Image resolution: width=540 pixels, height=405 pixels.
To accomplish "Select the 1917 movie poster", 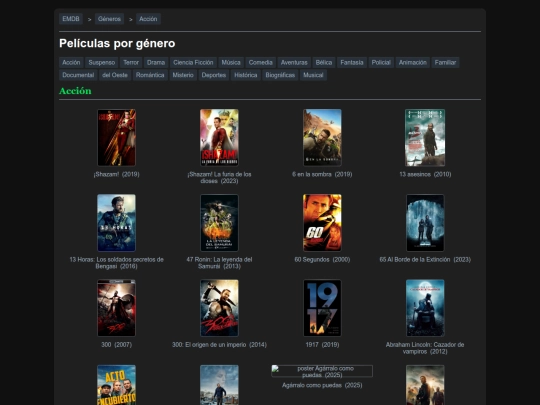I will 322,308.
